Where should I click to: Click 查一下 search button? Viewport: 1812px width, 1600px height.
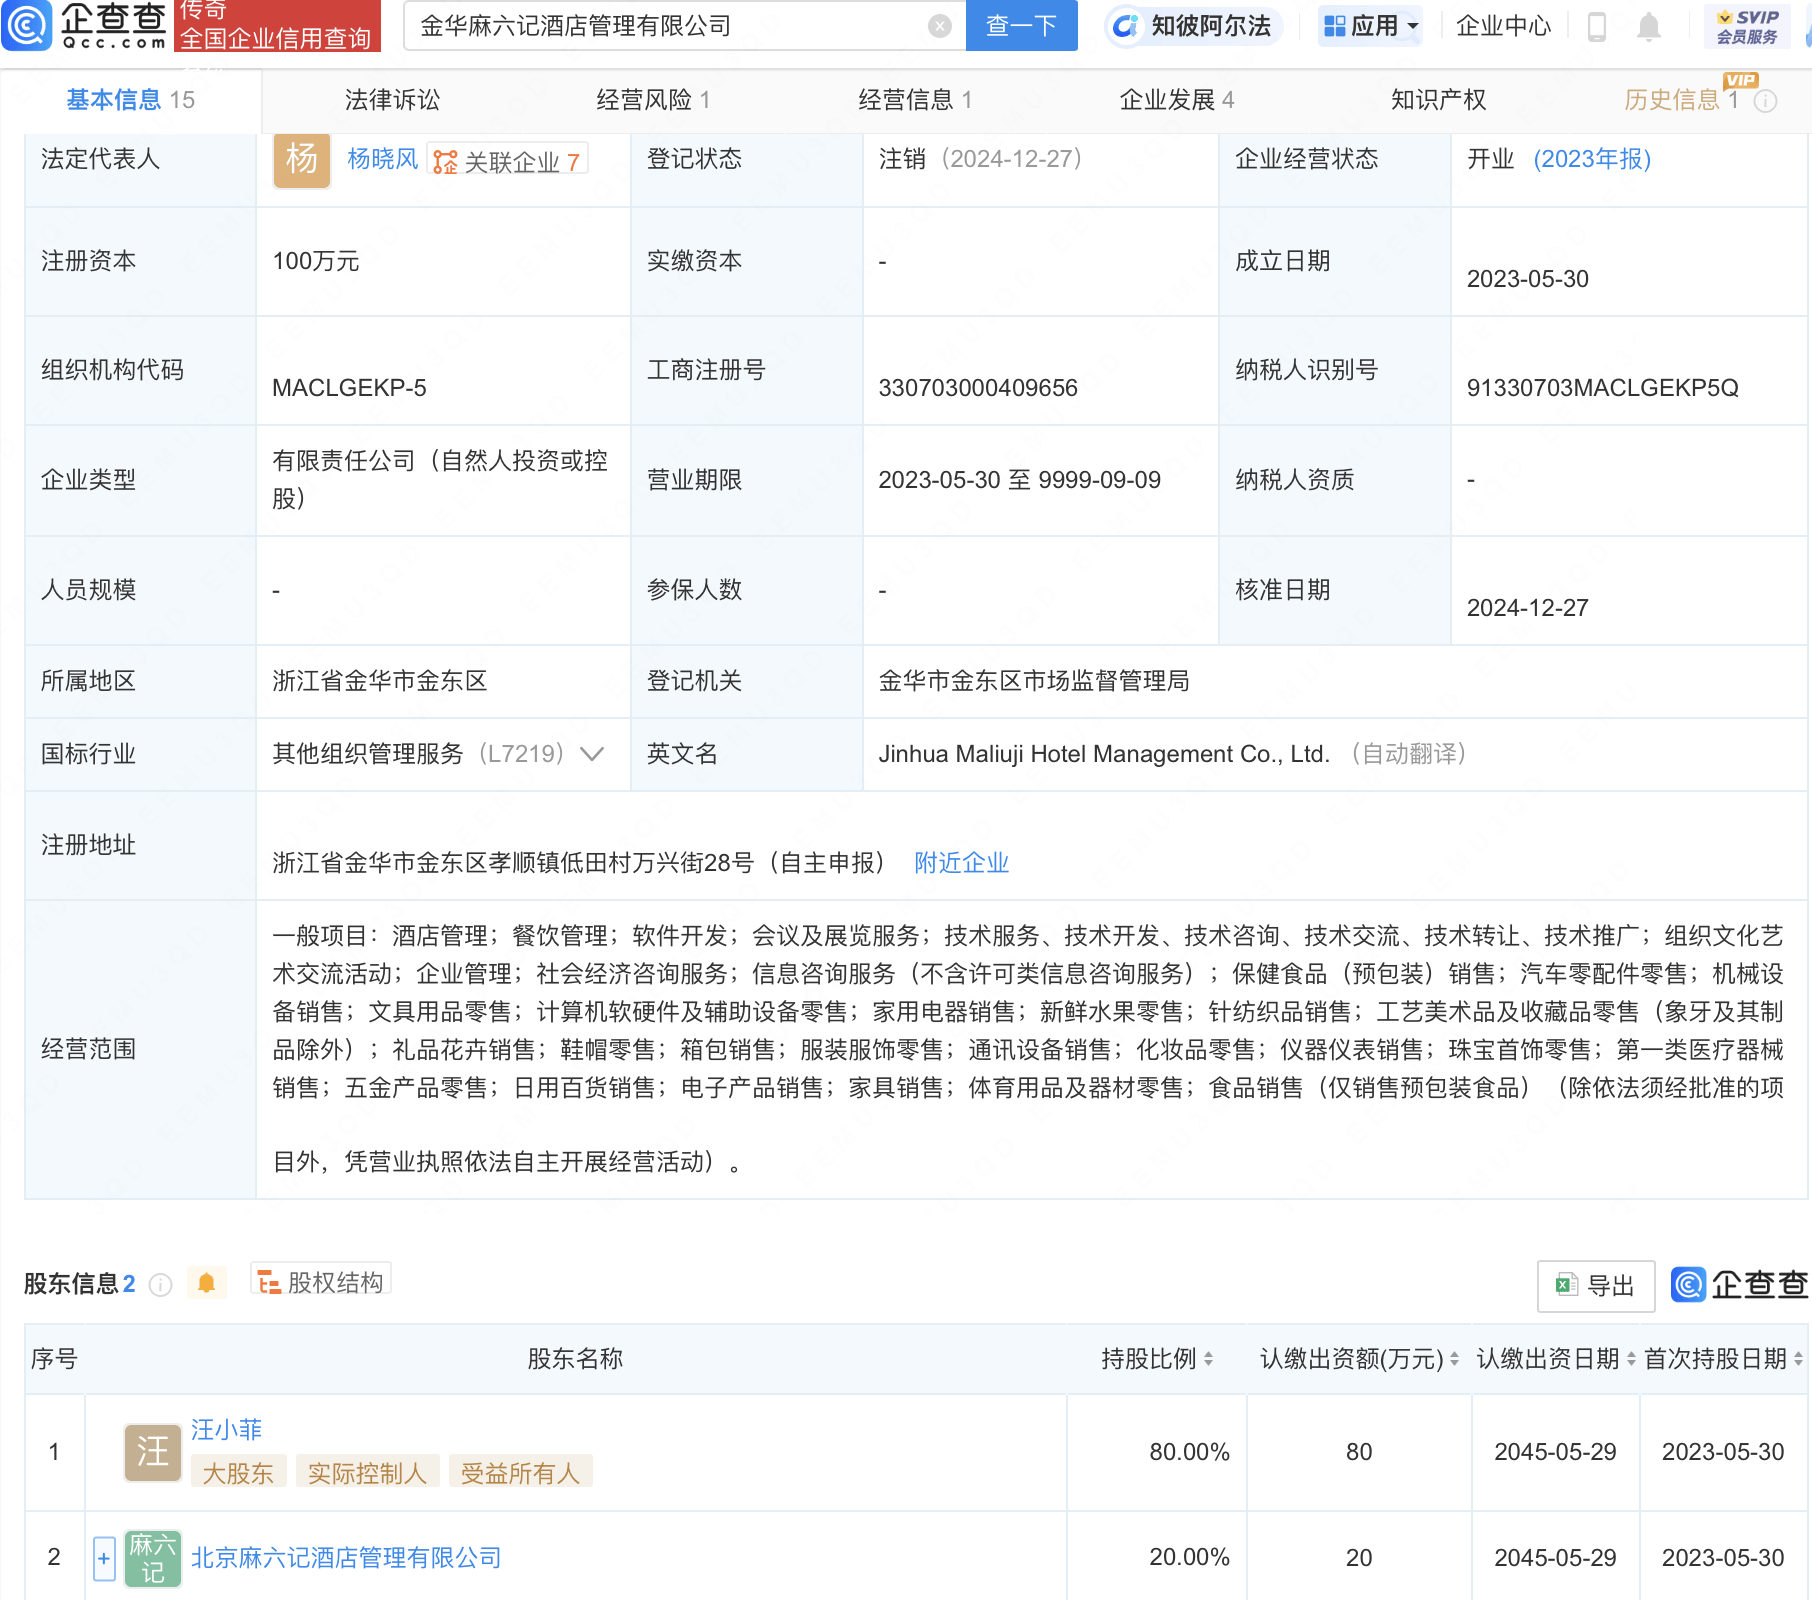tap(1022, 26)
